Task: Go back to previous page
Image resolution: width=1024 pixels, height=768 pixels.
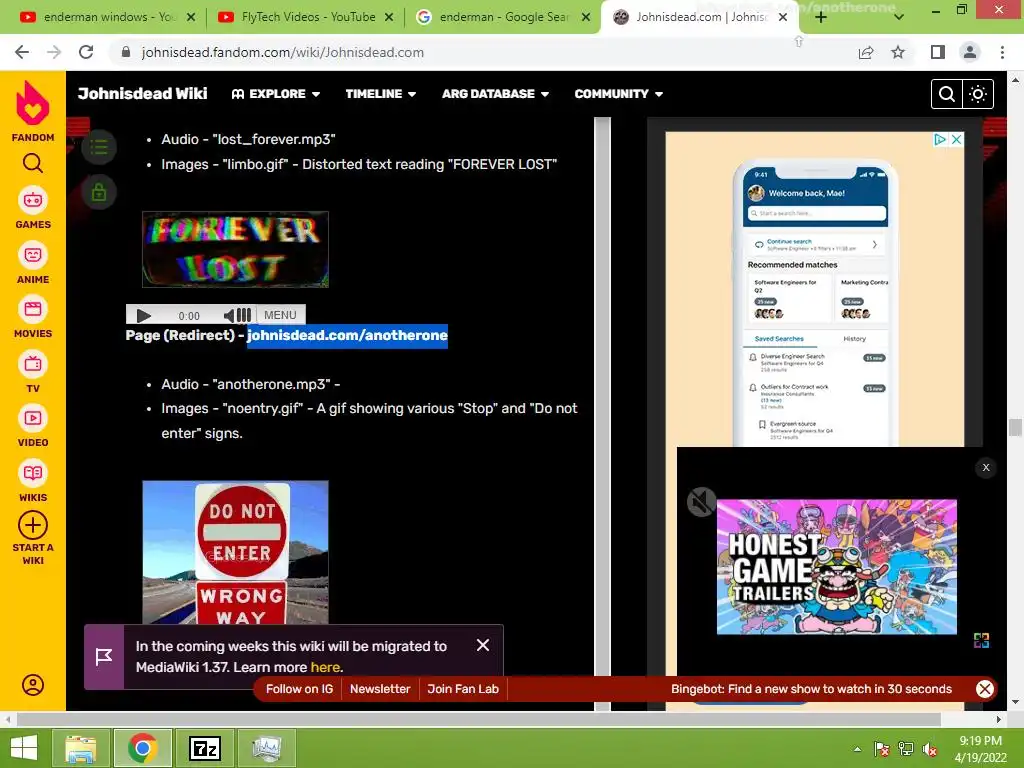Action: tap(22, 52)
